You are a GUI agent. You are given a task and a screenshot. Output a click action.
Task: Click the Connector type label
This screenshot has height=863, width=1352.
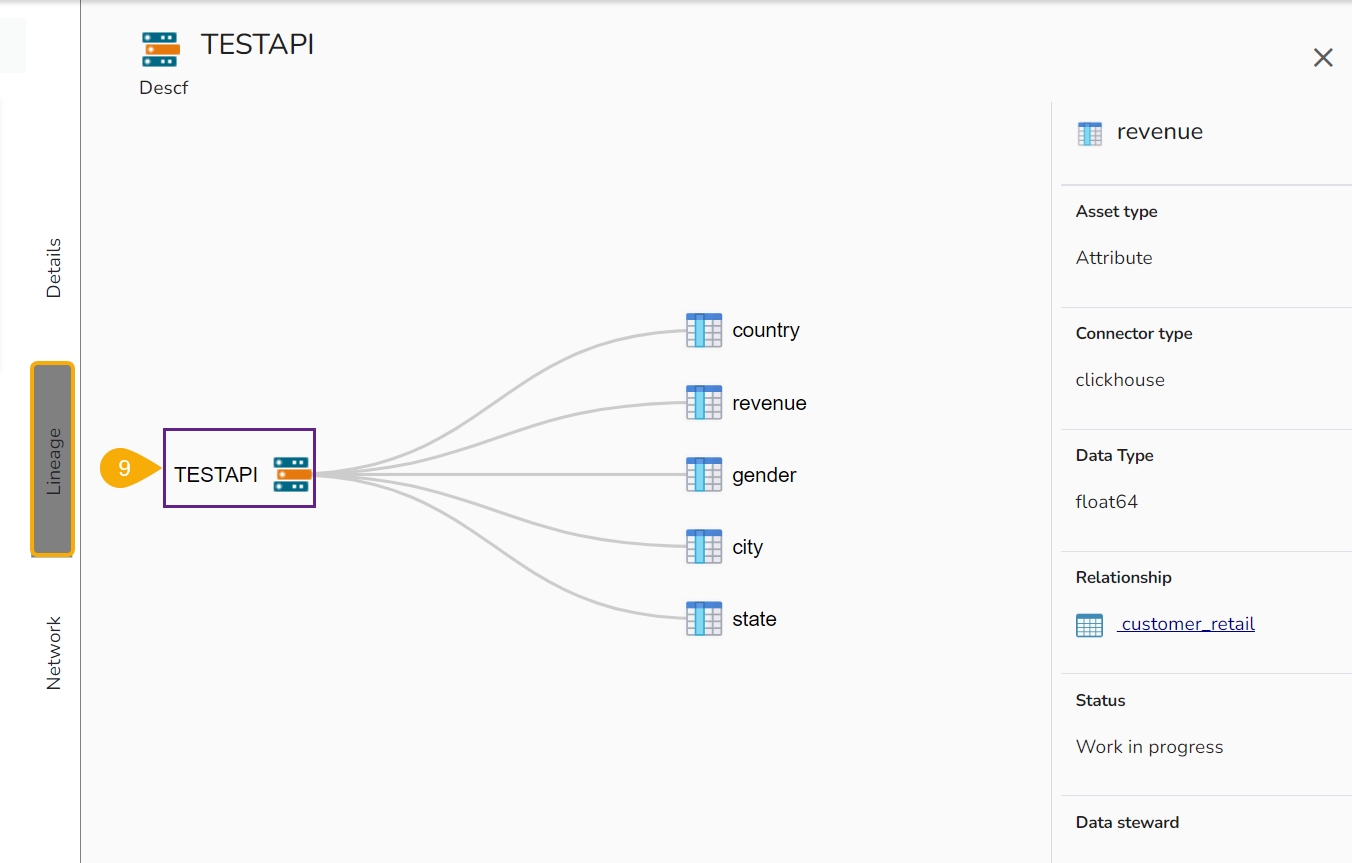[1134, 334]
